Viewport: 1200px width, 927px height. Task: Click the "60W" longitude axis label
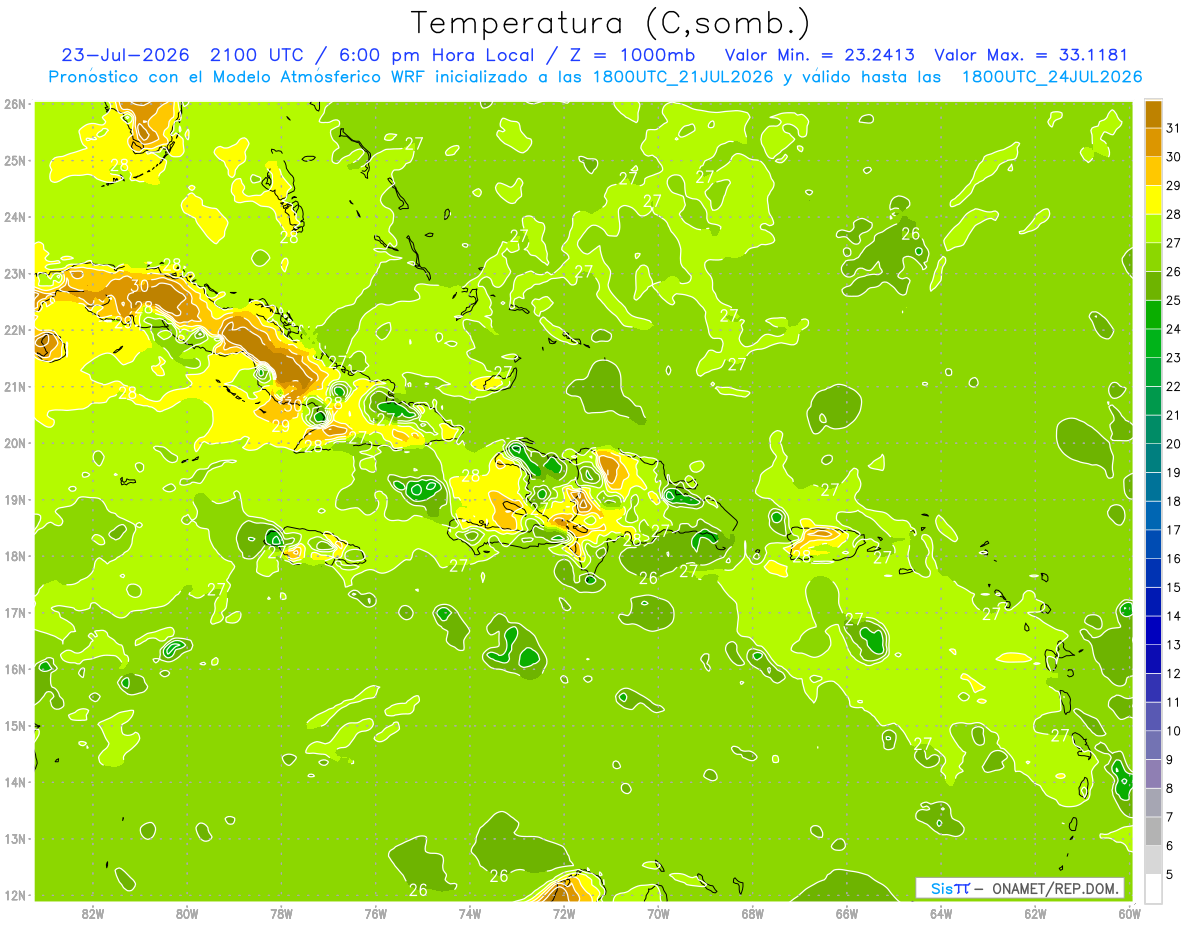pyautogui.click(x=1129, y=913)
